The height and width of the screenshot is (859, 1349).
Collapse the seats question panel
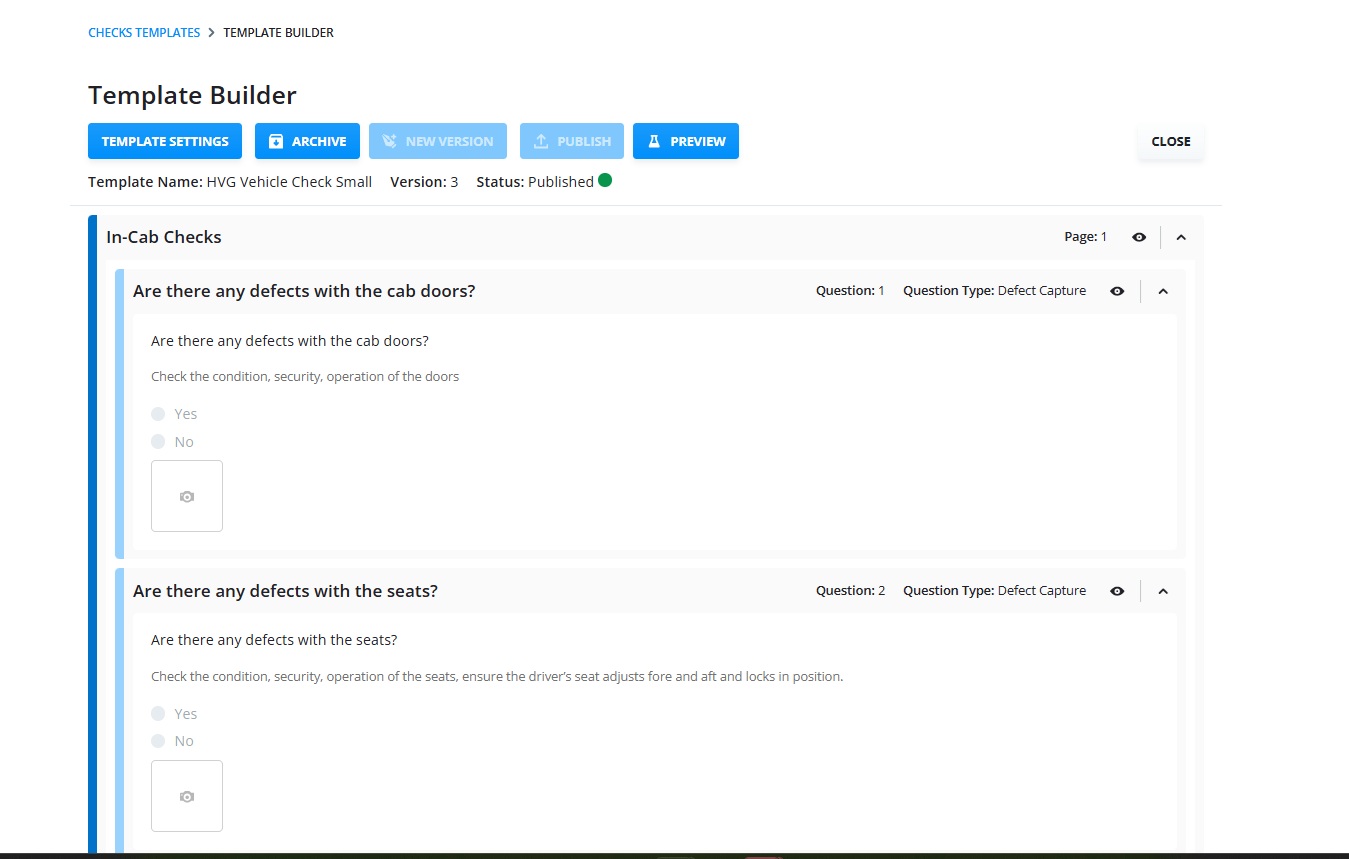[1163, 591]
